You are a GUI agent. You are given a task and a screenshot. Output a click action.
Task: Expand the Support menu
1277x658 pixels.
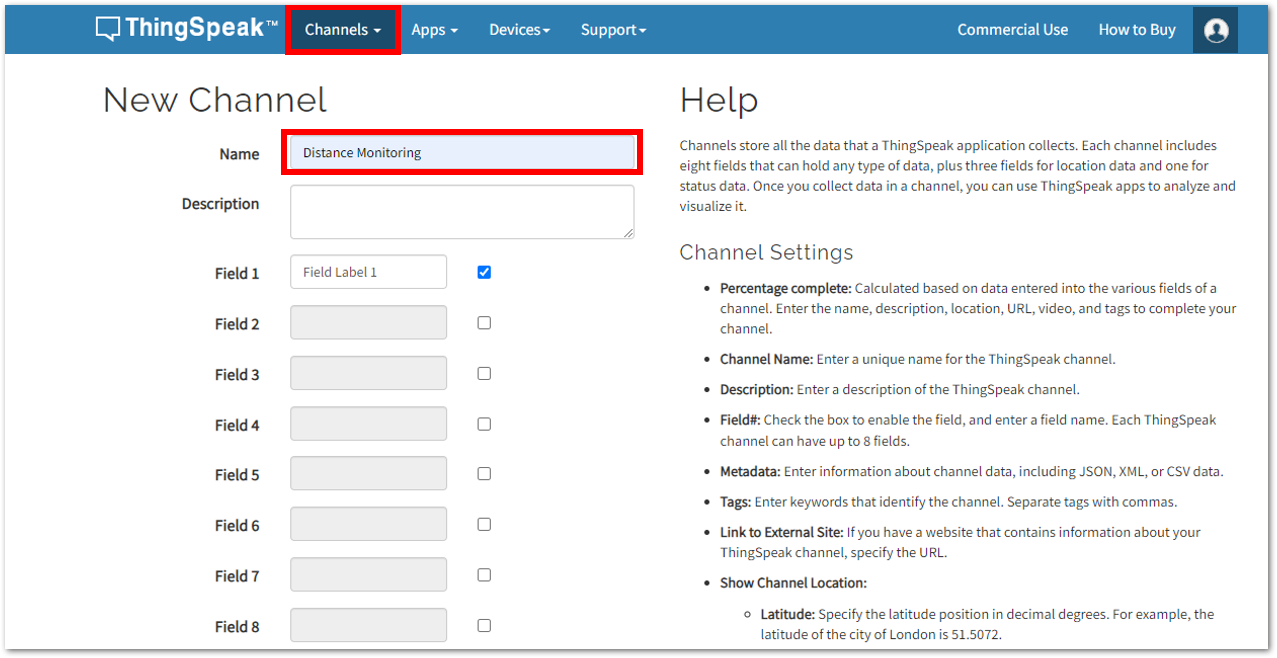[614, 30]
